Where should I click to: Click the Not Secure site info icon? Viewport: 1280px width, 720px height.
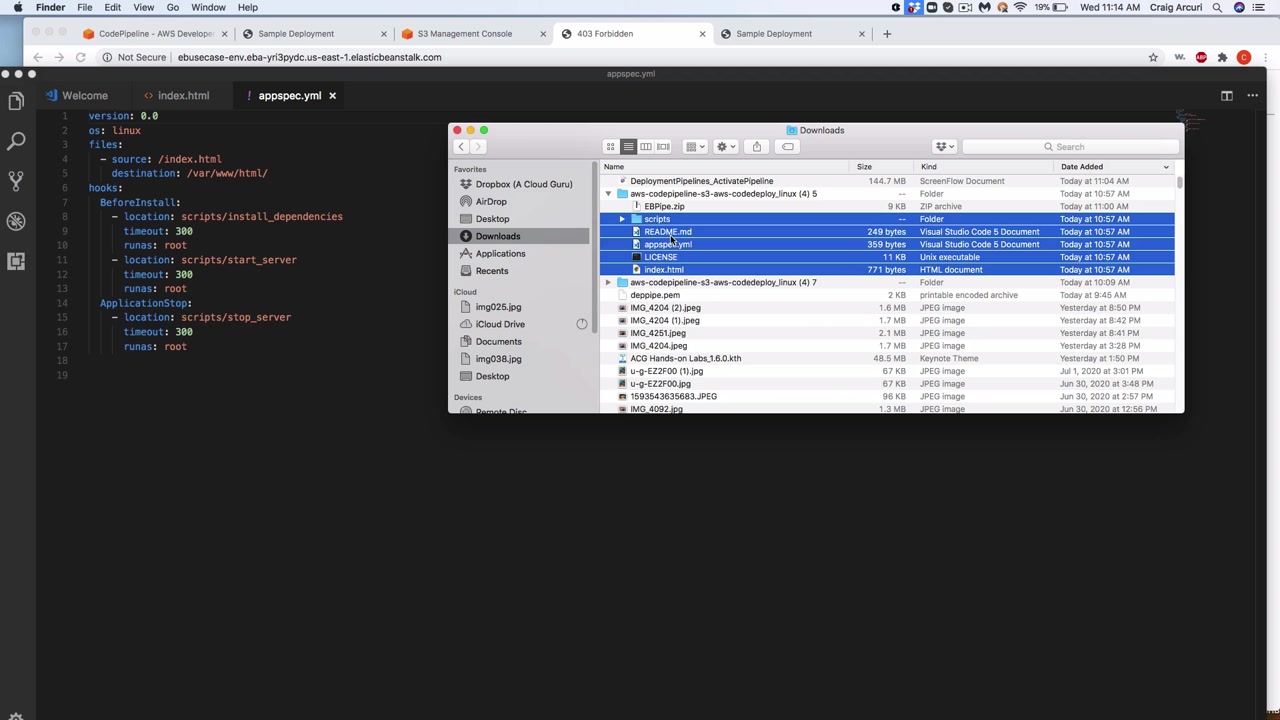[107, 57]
